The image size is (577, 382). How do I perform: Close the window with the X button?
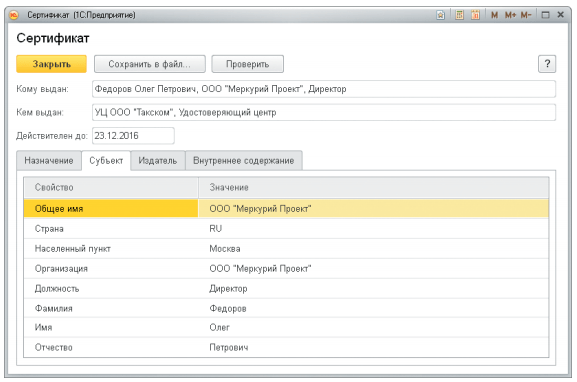click(561, 15)
